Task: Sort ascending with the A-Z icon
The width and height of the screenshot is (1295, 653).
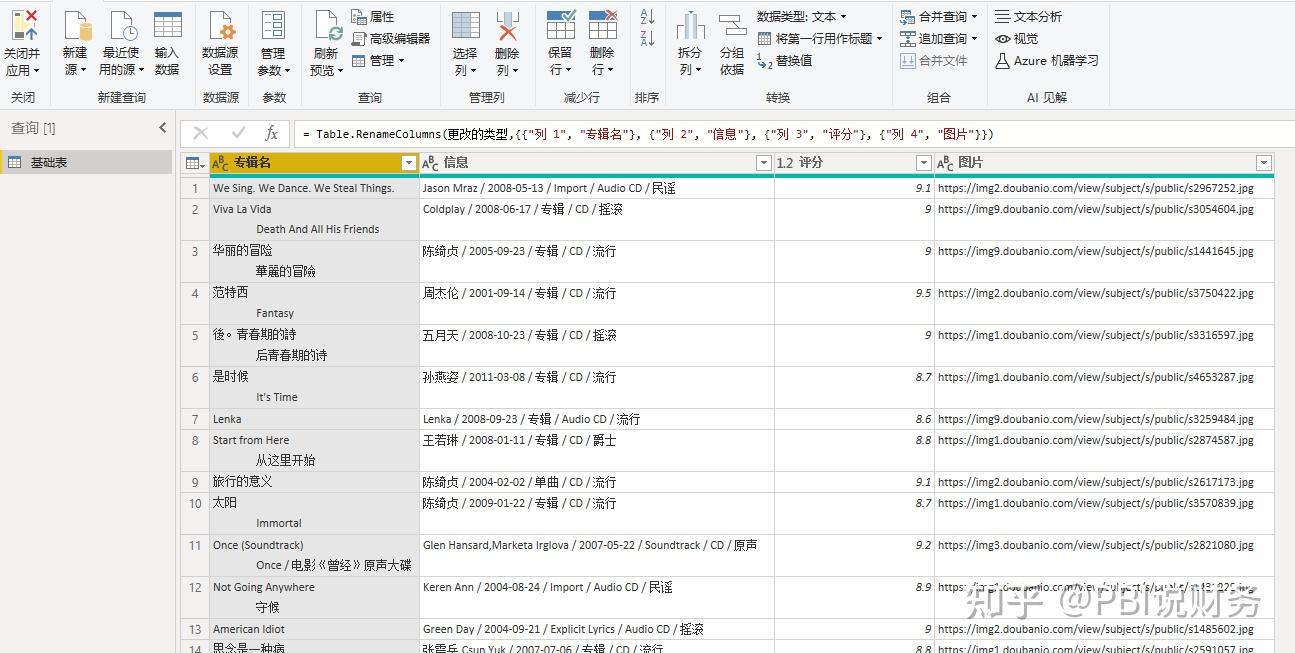Action: [647, 17]
